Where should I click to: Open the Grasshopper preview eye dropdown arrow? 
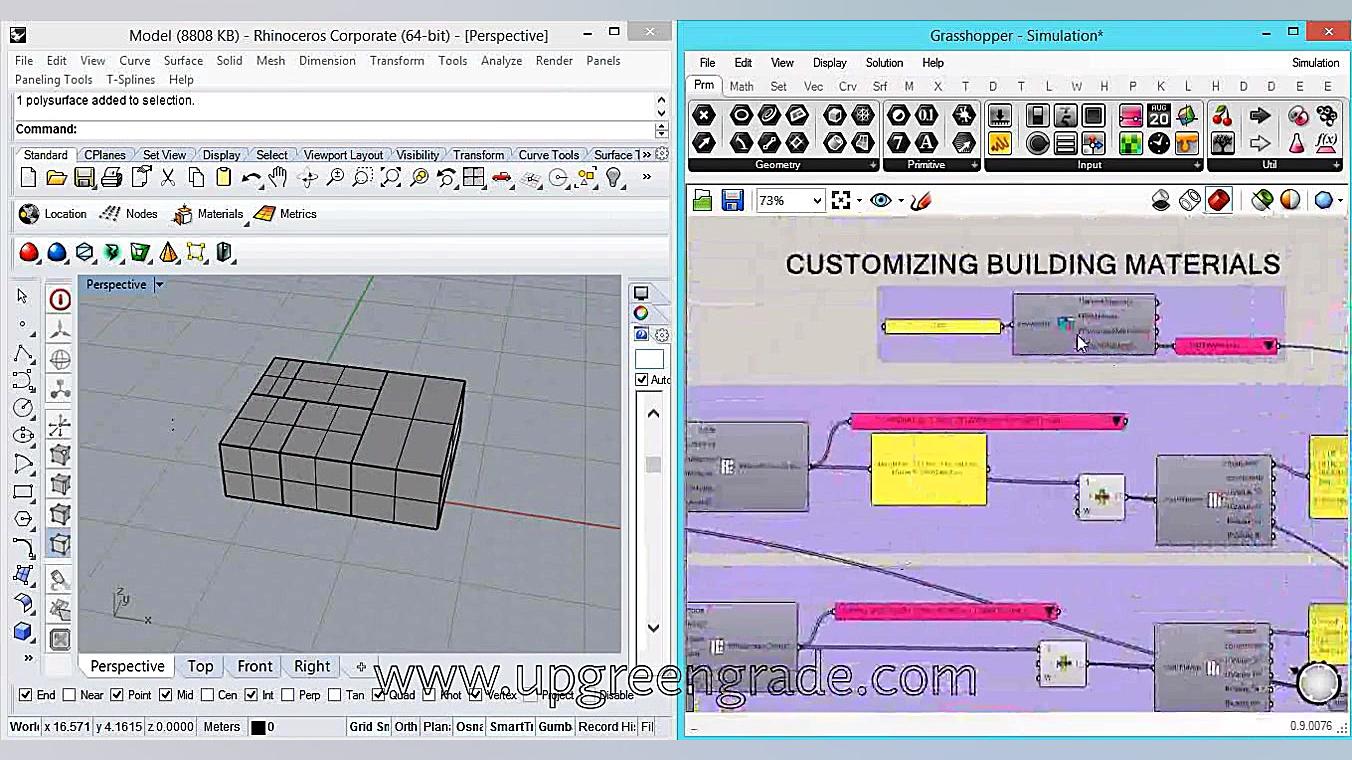point(901,201)
